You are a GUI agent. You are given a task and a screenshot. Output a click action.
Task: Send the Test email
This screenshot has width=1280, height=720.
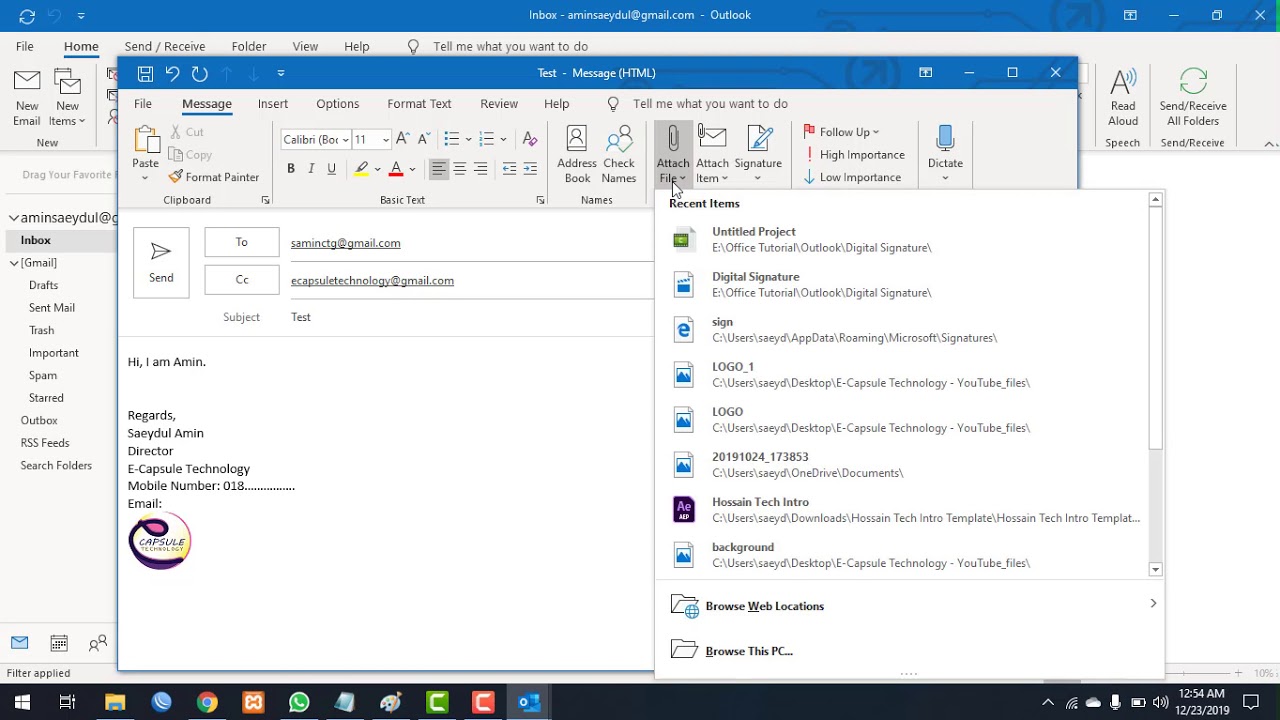[161, 262]
